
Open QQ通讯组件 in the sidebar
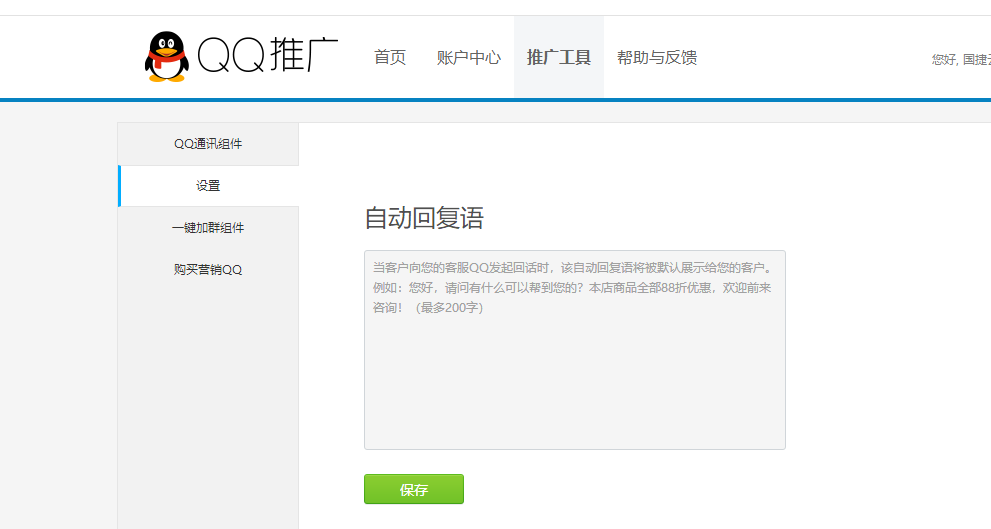click(x=208, y=144)
